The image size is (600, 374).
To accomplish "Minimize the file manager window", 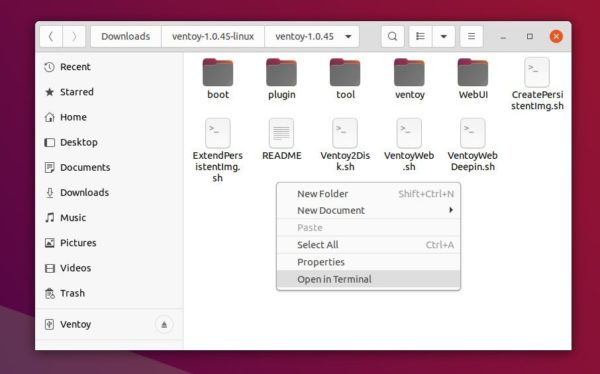I will point(503,37).
